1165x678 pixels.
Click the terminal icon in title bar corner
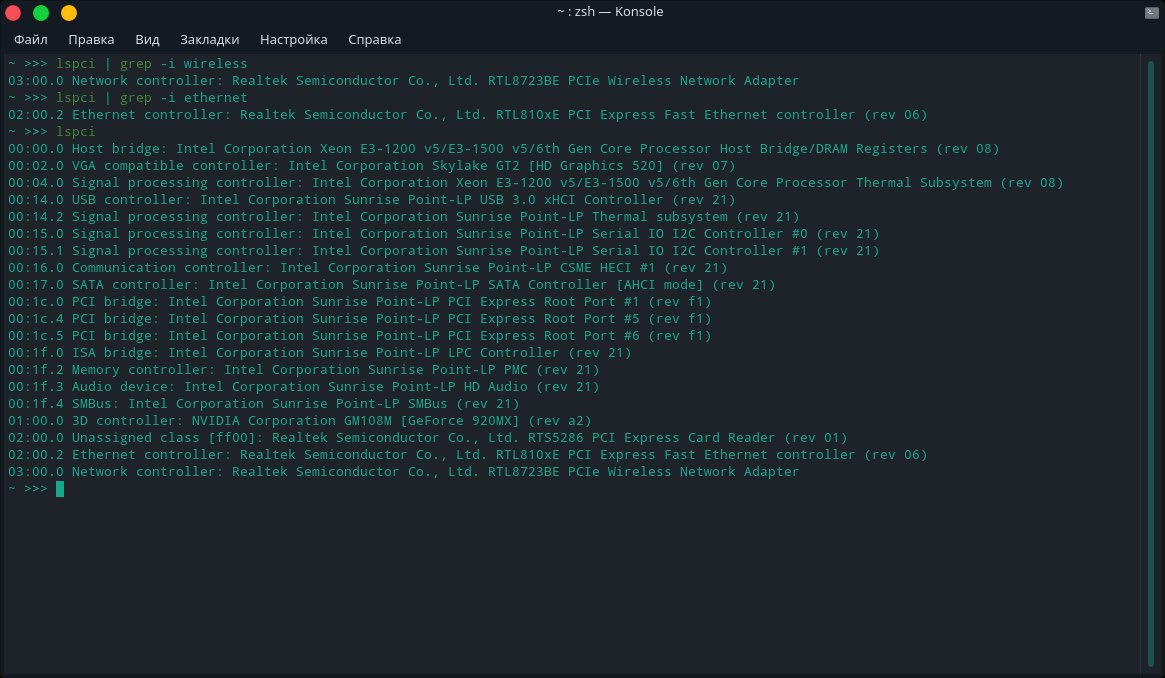(1152, 12)
